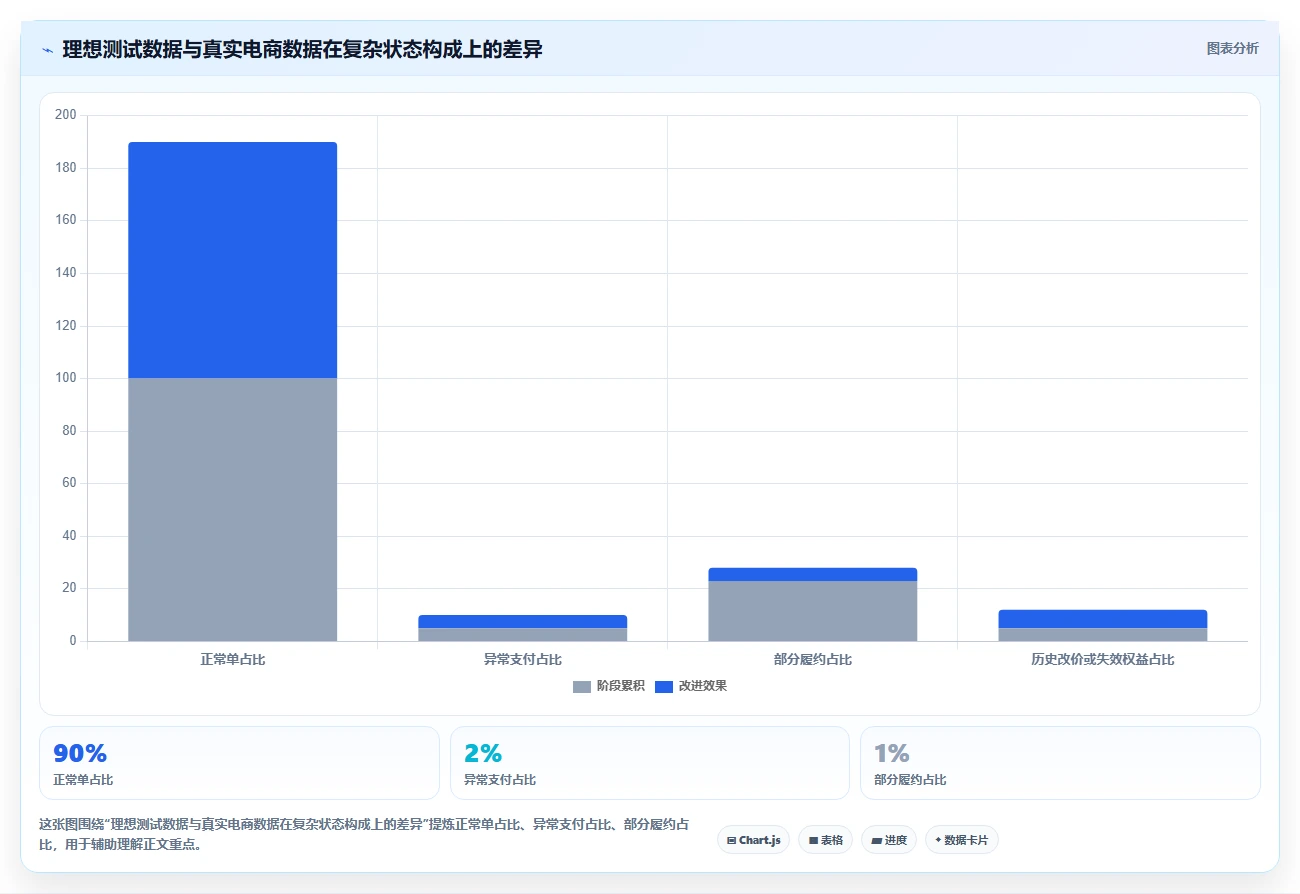
Task: Open the 2% 异常支付占比 stat card
Action: coord(650,763)
